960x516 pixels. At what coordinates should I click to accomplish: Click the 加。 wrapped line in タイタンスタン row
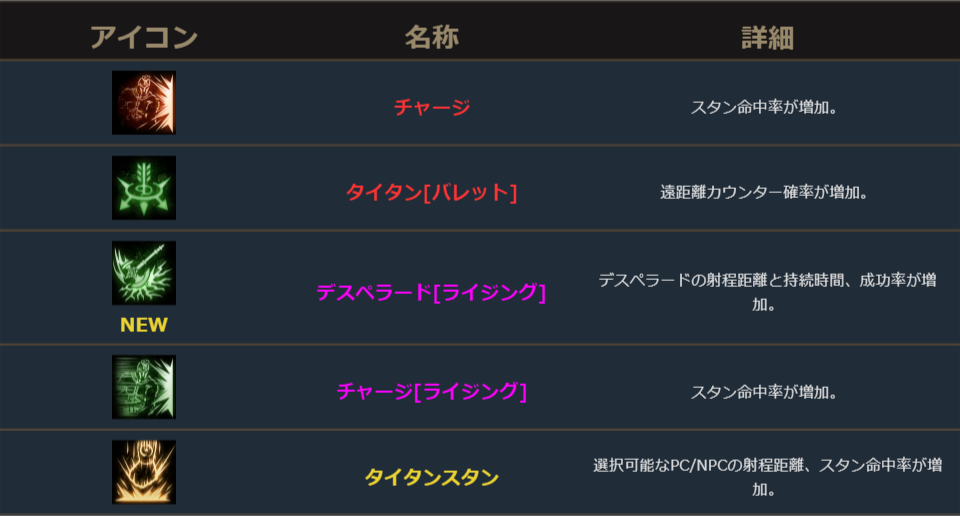tap(767, 490)
